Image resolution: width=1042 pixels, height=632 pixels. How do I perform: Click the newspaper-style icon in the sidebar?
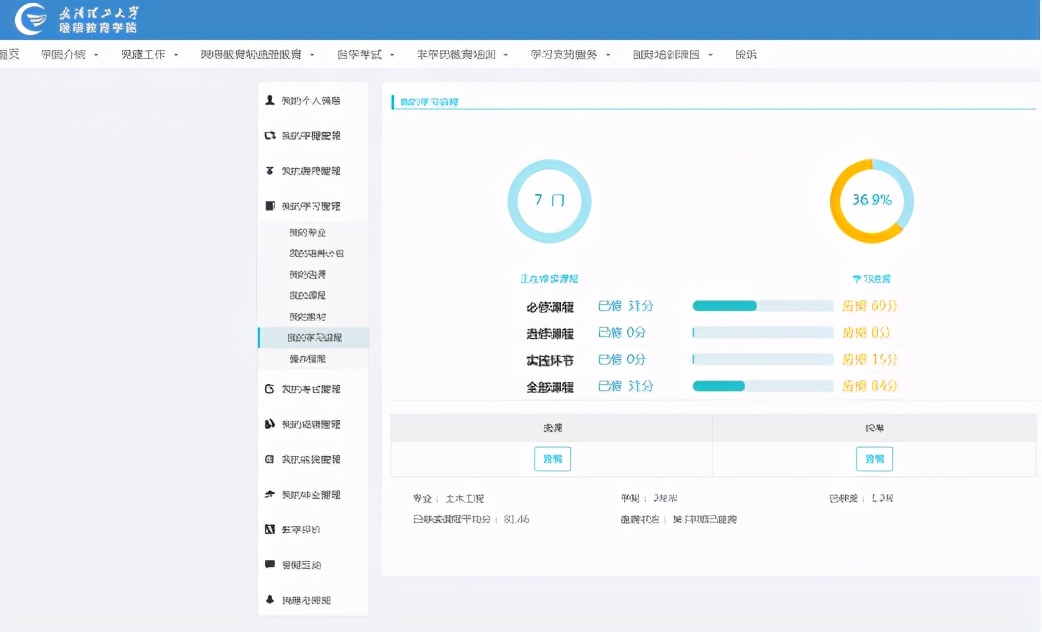click(x=268, y=529)
